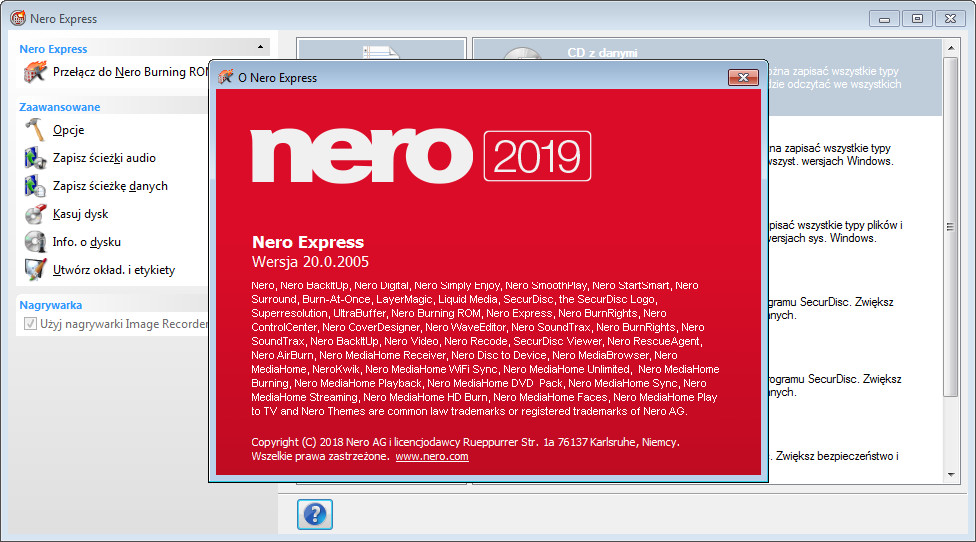The image size is (976, 542).
Task: Click the scrollbar down arrow in main window
Action: (x=950, y=475)
